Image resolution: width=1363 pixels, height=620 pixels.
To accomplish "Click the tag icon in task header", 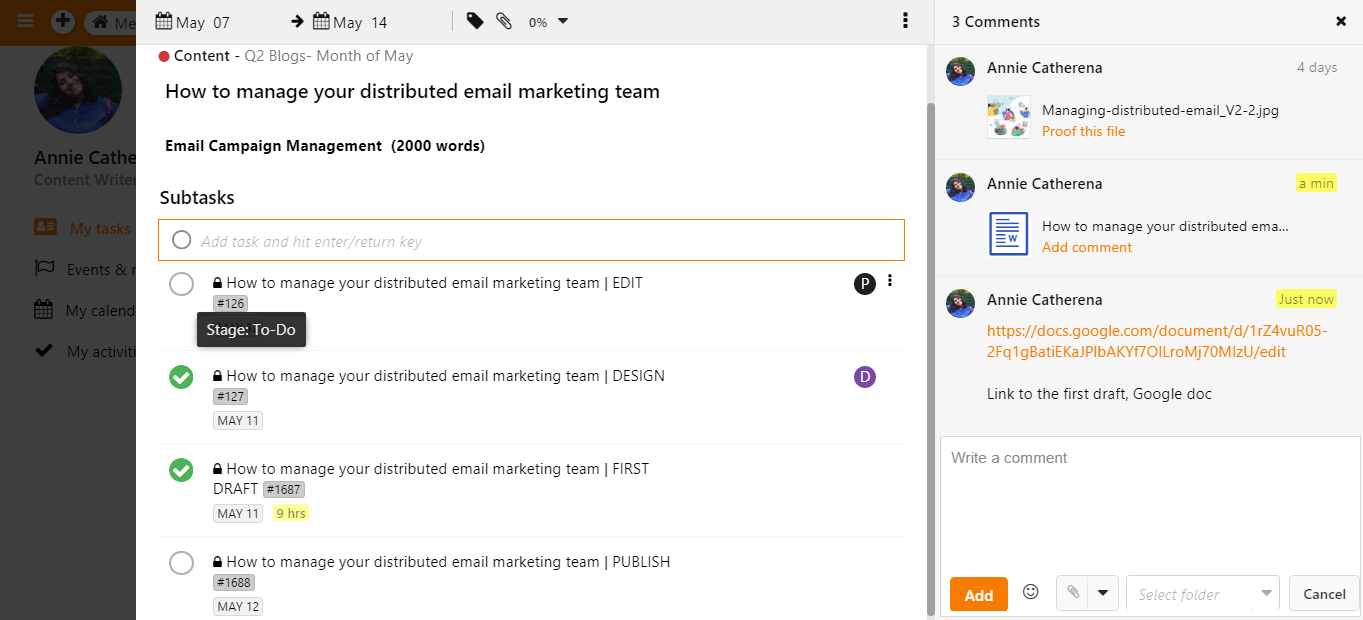I will (475, 21).
